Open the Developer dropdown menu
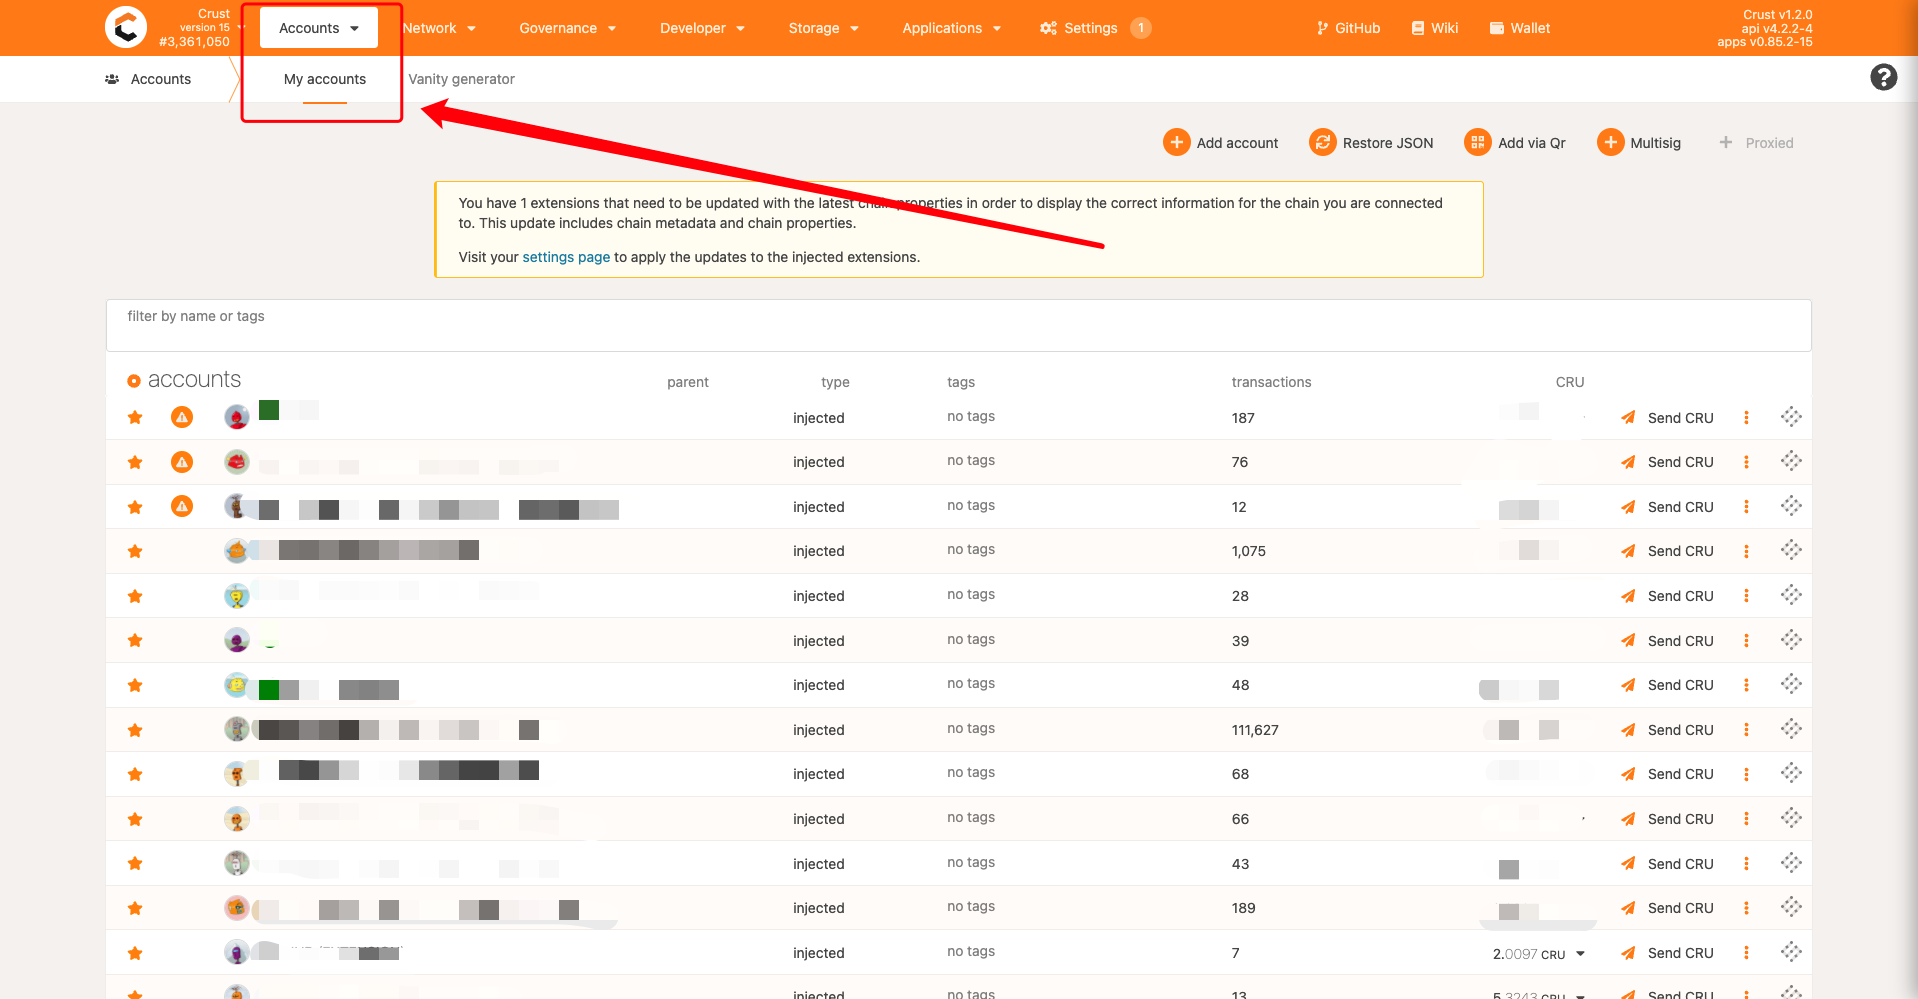Viewport: 1918px width, 999px height. click(x=702, y=28)
